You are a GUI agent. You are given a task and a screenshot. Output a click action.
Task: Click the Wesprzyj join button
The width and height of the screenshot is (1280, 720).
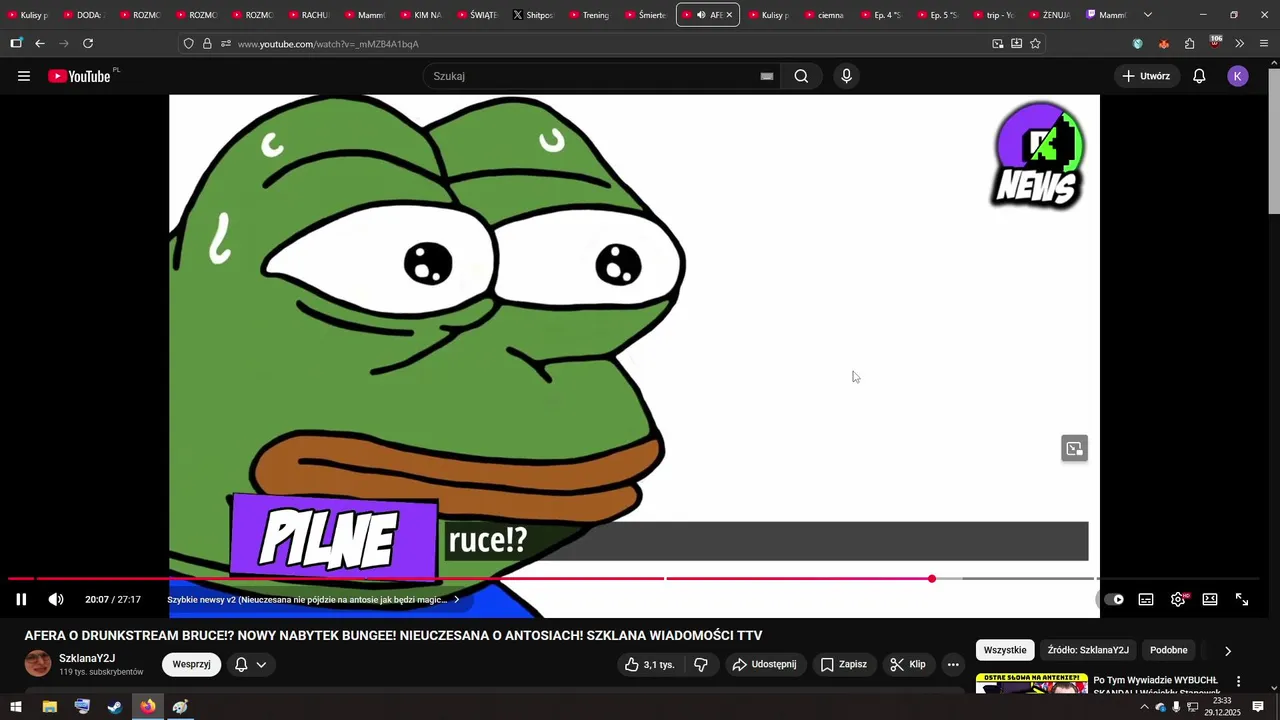191,664
